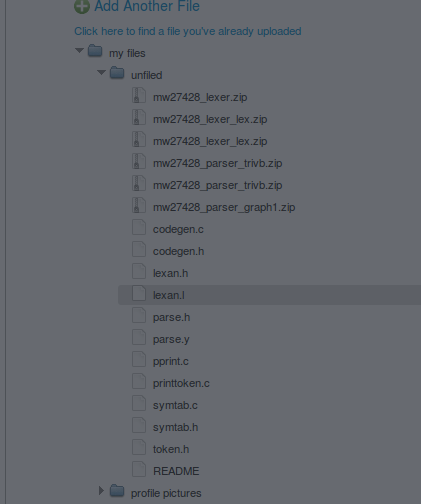The width and height of the screenshot is (421, 504).
Task: Collapse the my files folder arrow
Action: click(x=79, y=51)
